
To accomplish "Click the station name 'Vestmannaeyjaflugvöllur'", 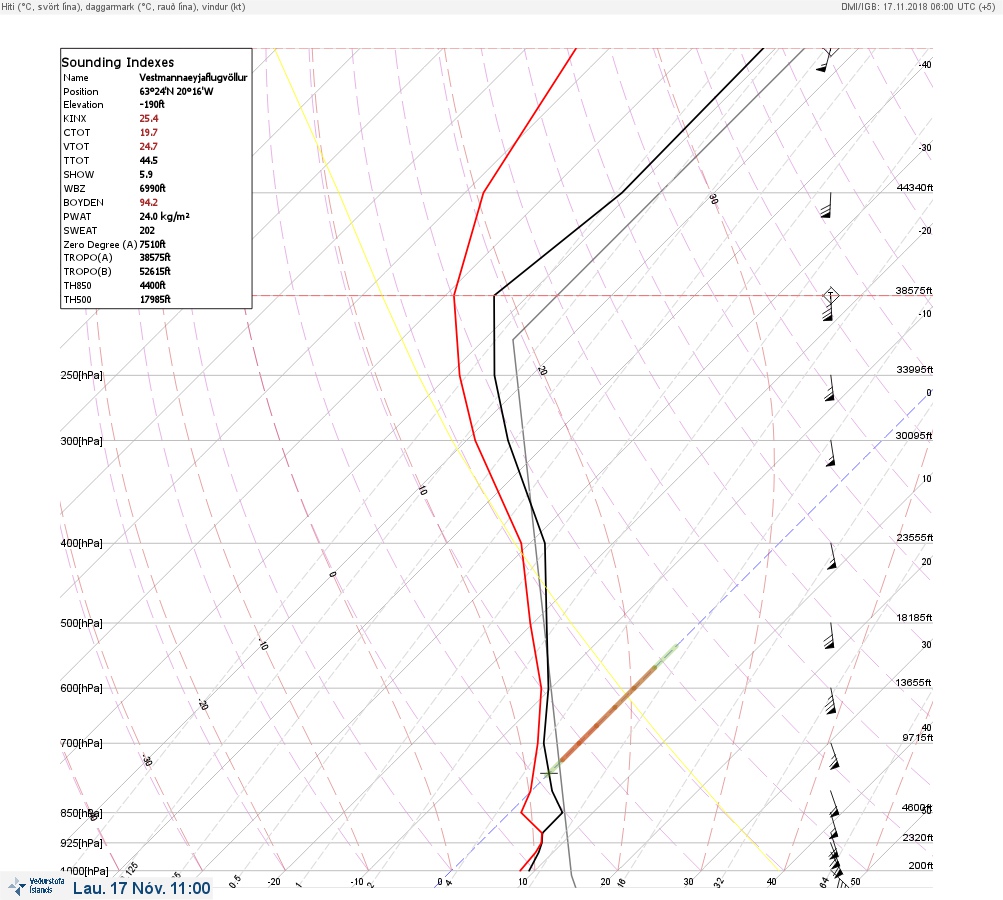I will 193,77.
